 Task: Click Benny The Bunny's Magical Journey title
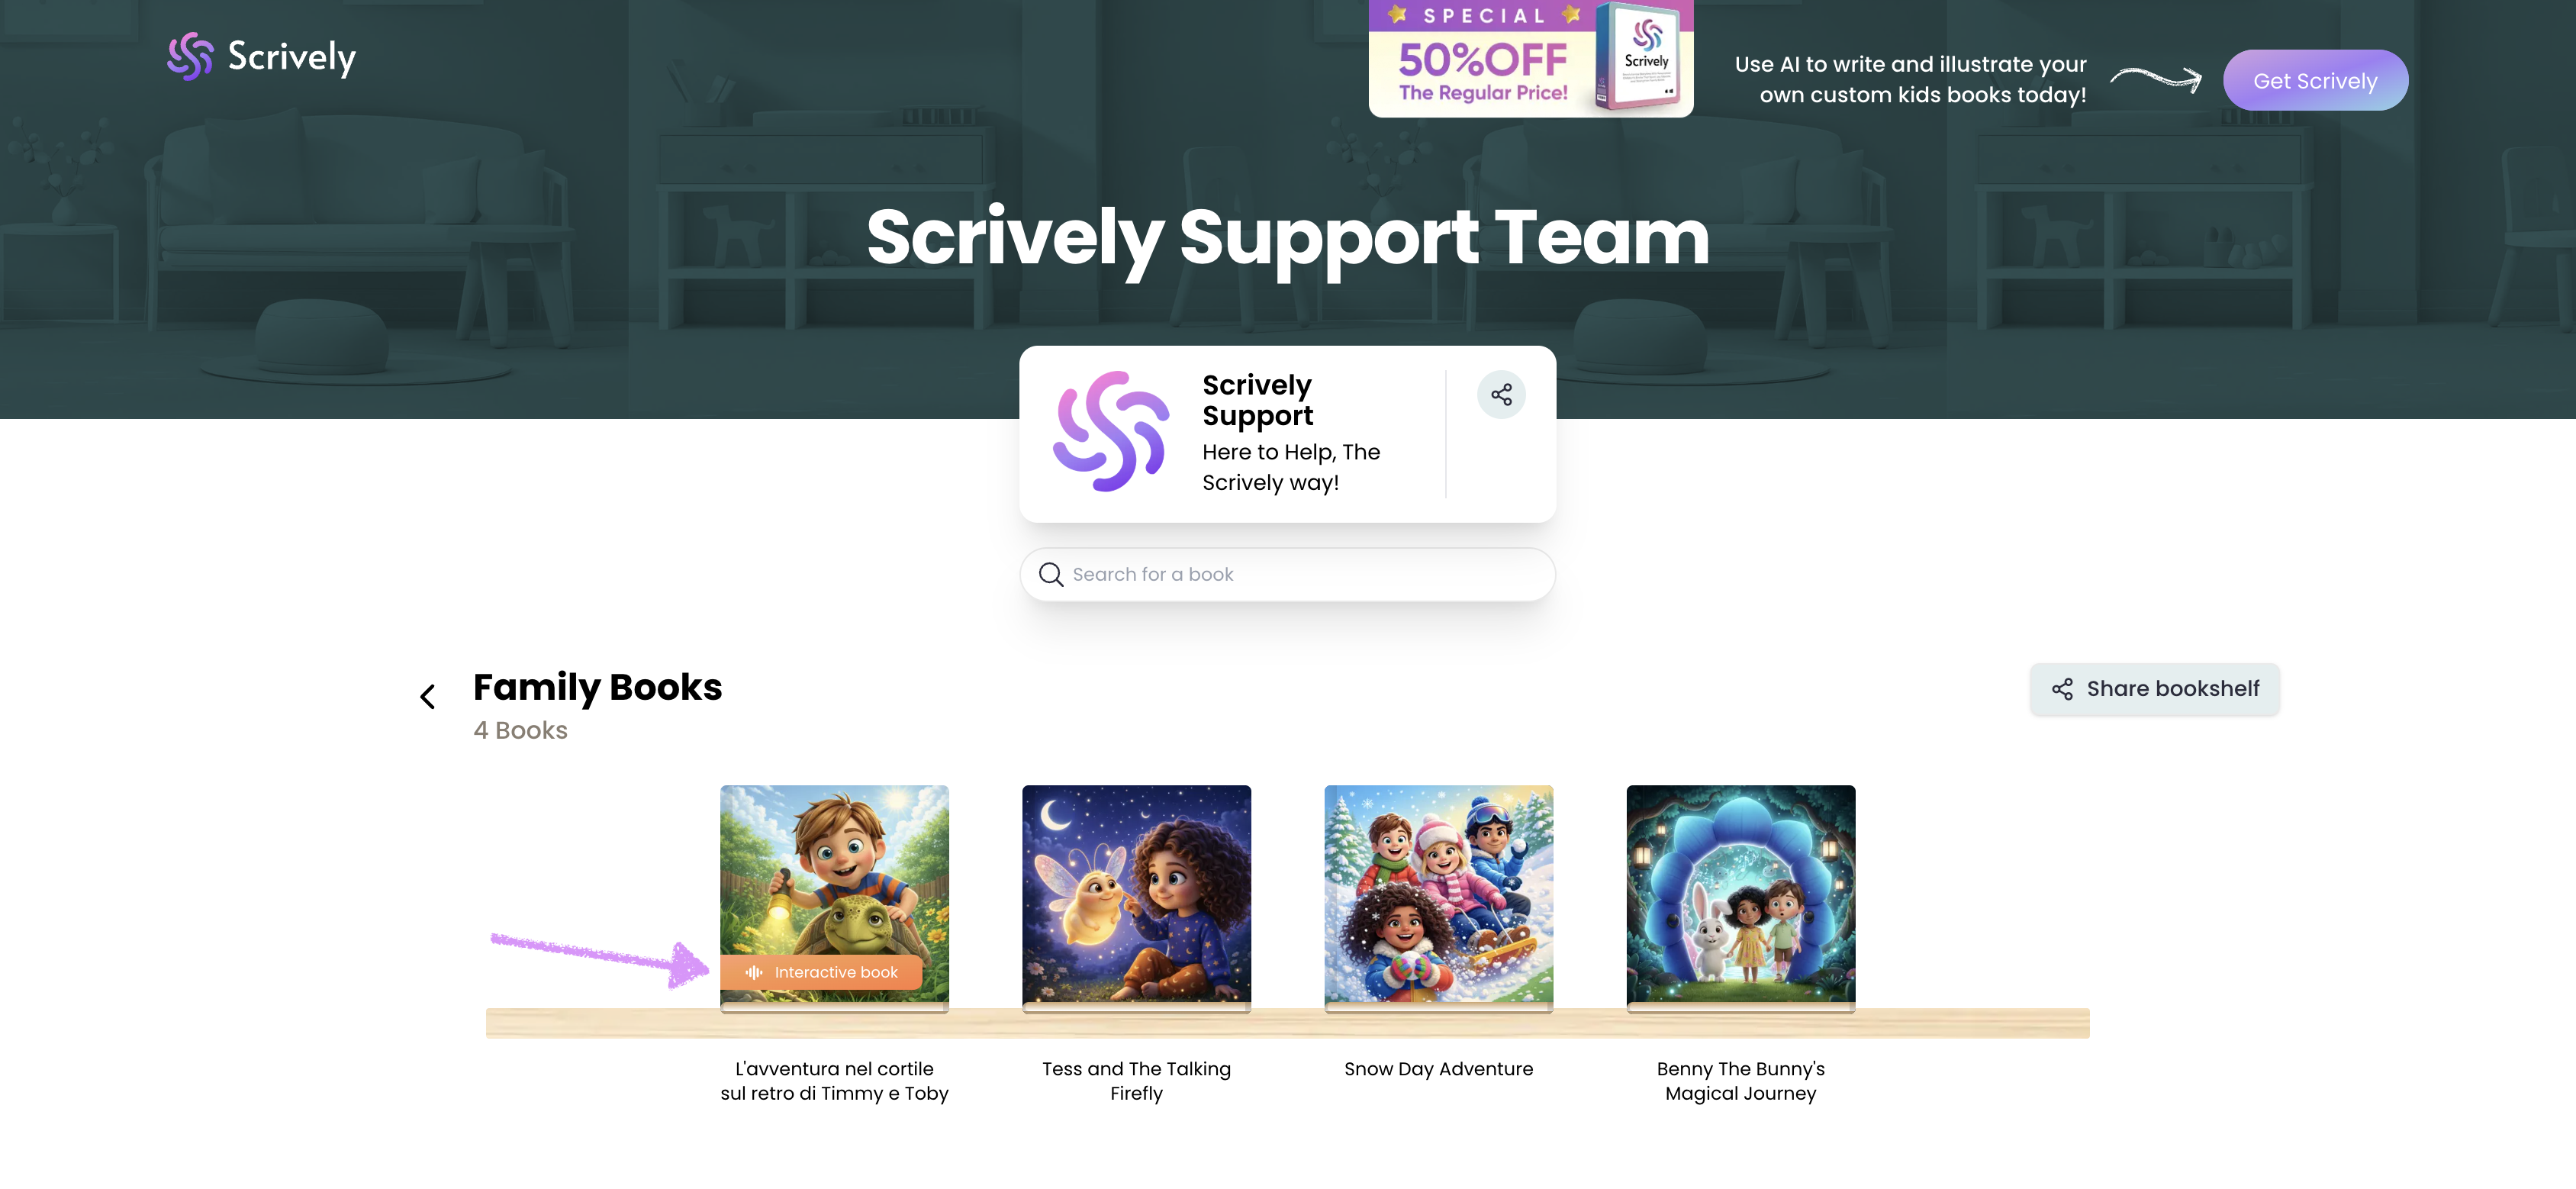coord(1740,1081)
